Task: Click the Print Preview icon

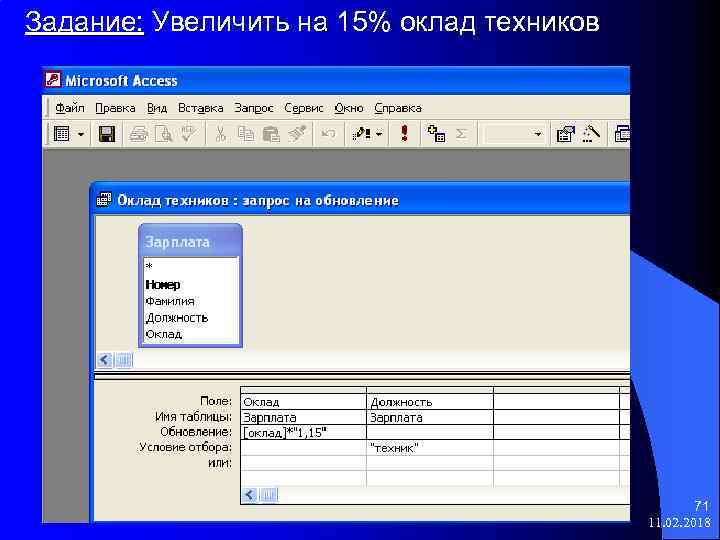Action: click(163, 134)
